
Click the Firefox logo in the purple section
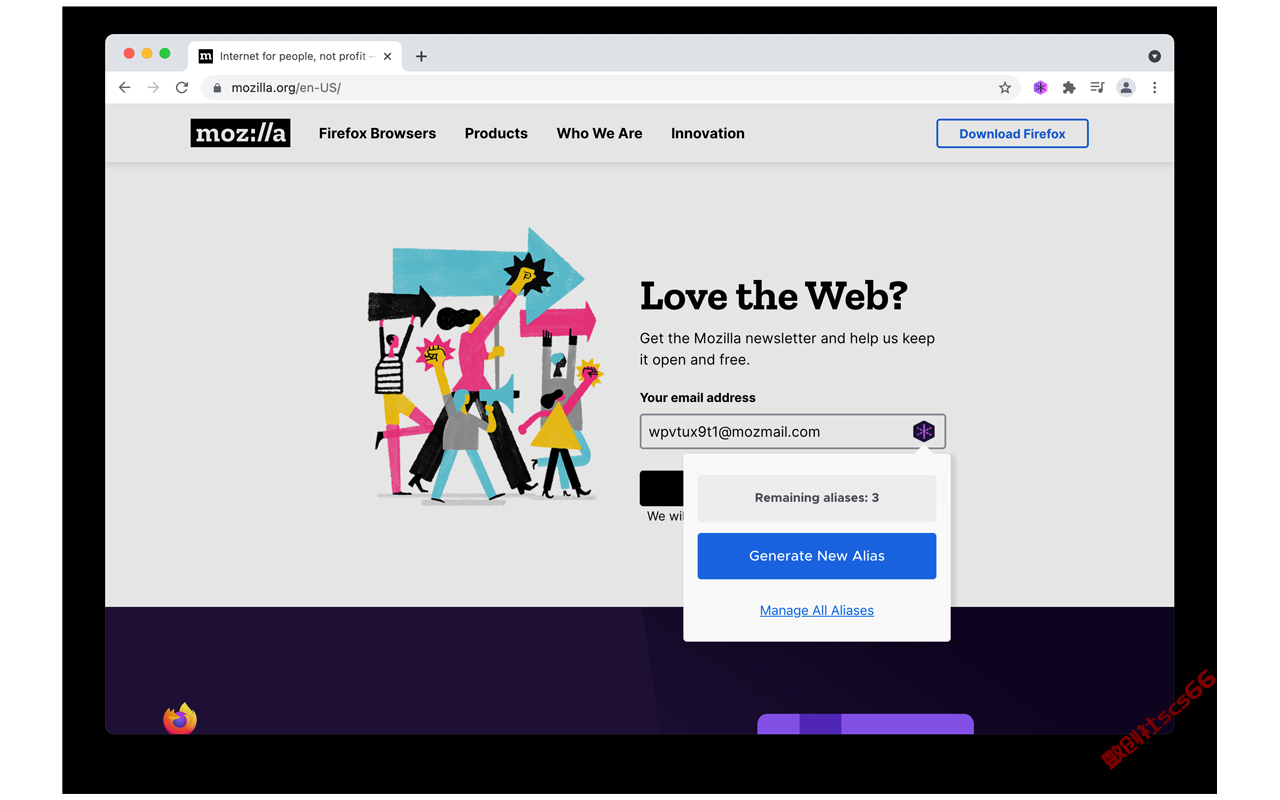click(x=180, y=718)
